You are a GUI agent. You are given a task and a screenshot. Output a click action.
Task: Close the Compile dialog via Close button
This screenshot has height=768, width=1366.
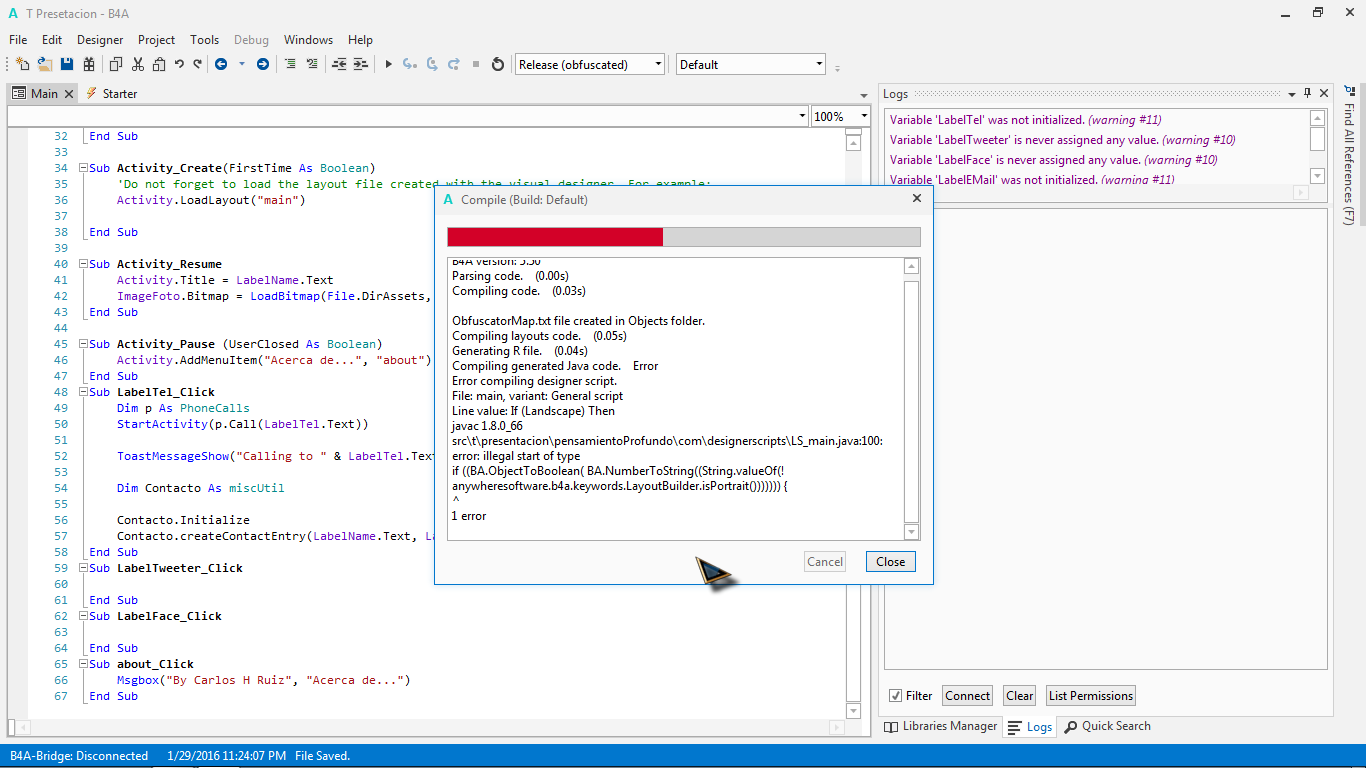pos(890,562)
